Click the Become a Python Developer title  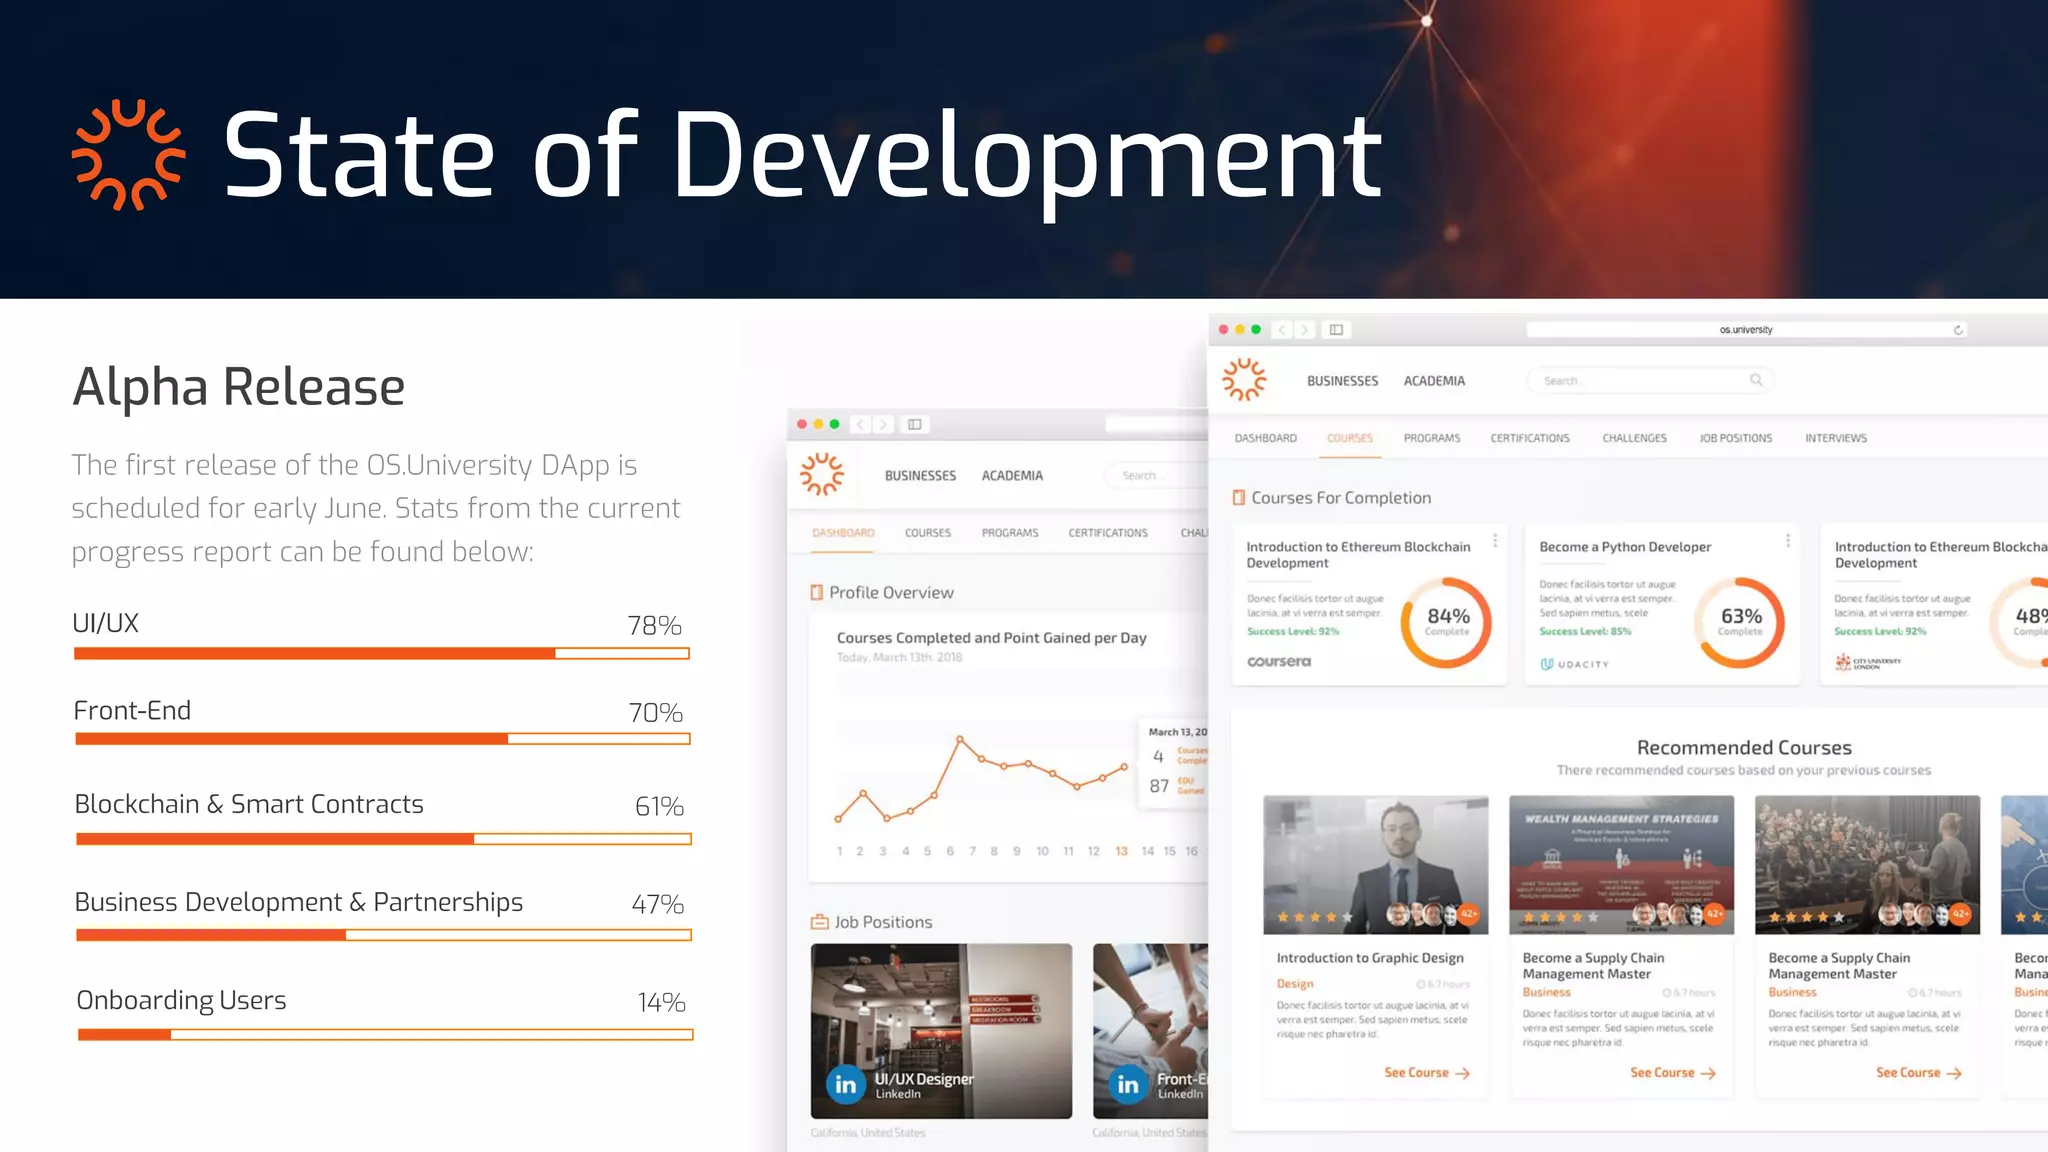tap(1625, 547)
